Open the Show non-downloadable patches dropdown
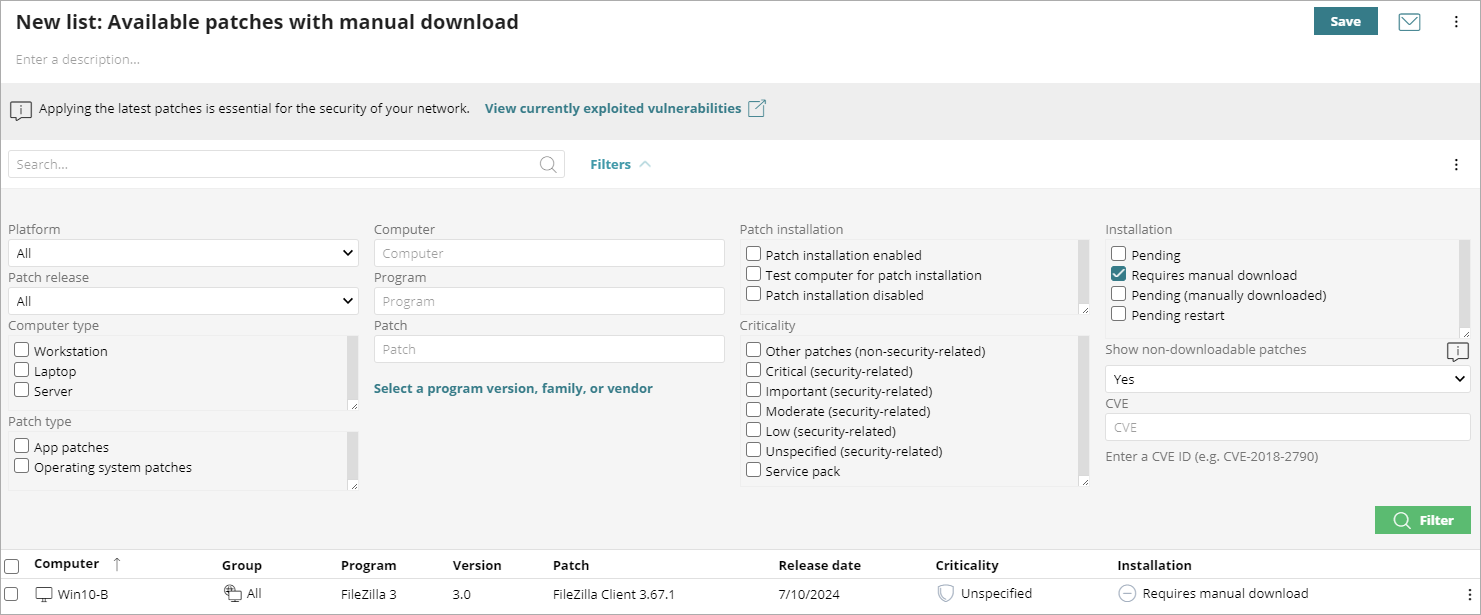This screenshot has width=1481, height=615. coord(1286,378)
